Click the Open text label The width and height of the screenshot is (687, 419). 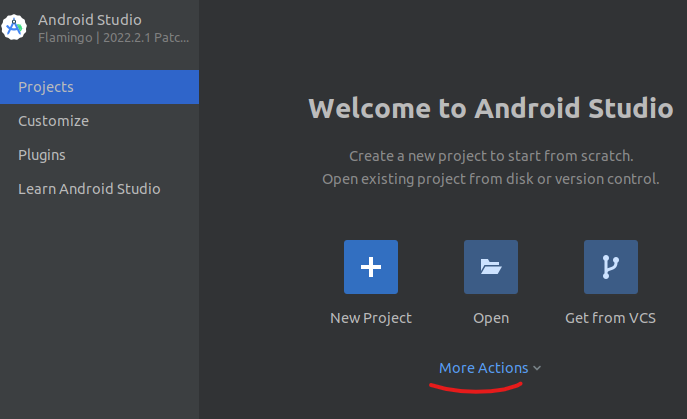490,318
